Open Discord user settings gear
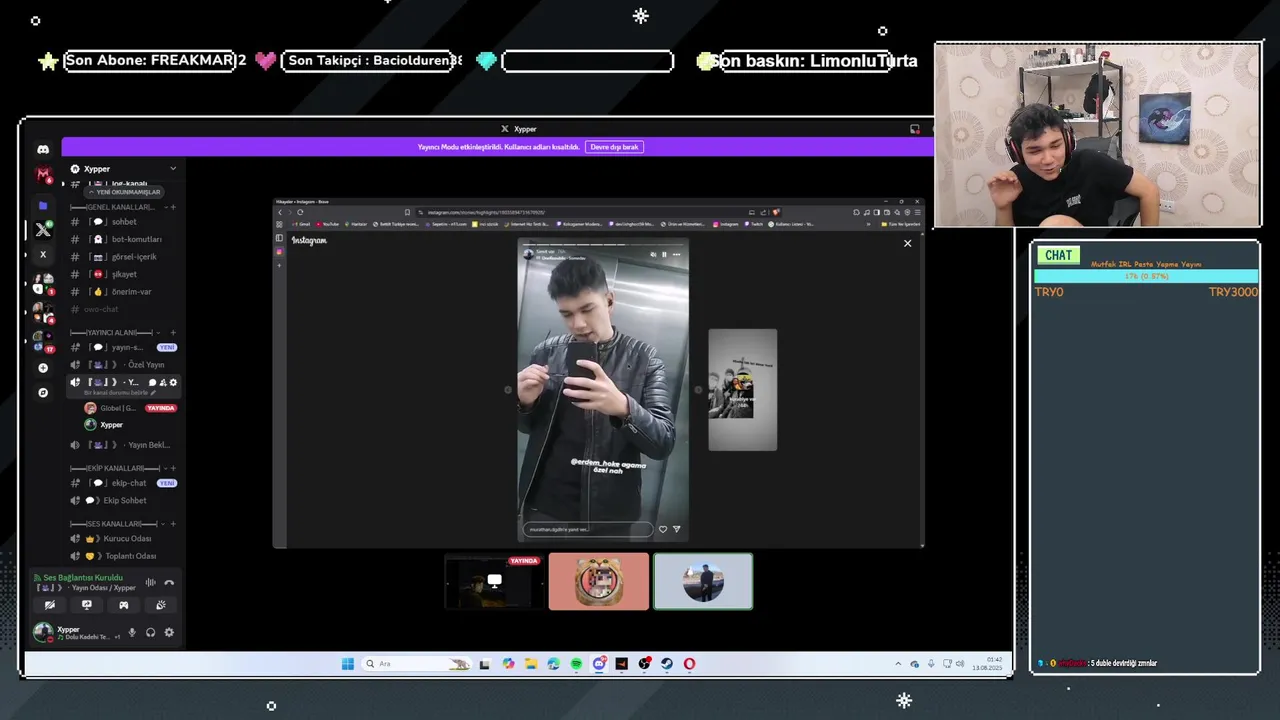This screenshot has width=1280, height=720. [169, 632]
